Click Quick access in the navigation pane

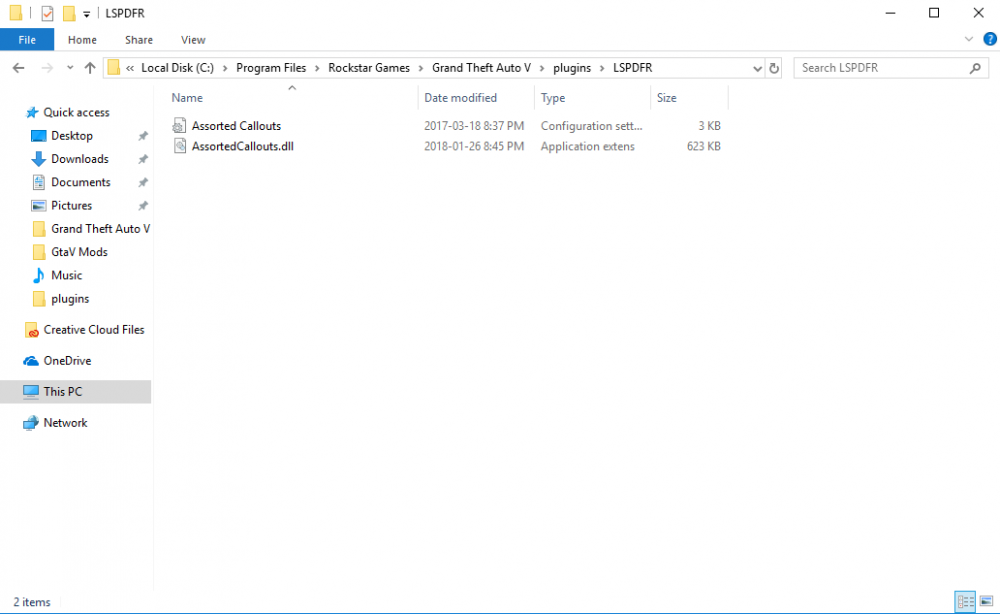[76, 112]
